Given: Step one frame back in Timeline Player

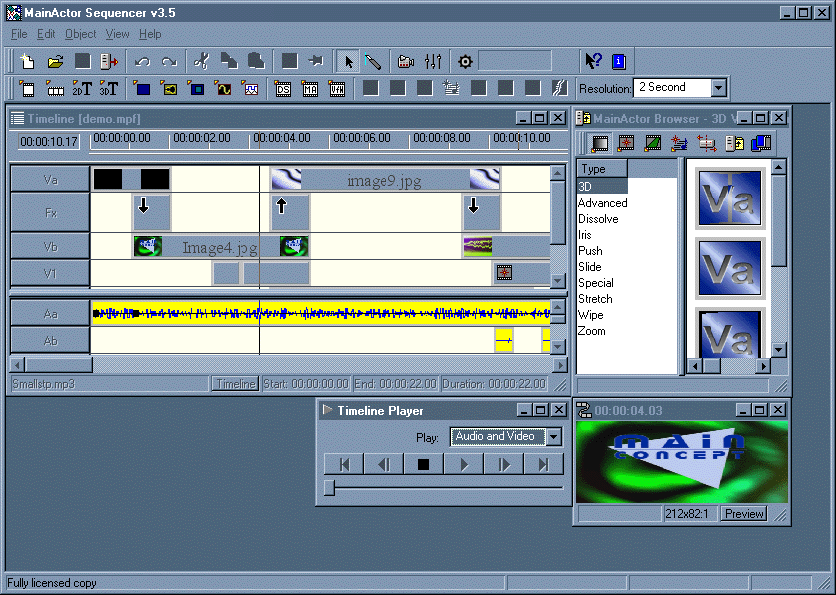Looking at the screenshot, I should coord(384,464).
